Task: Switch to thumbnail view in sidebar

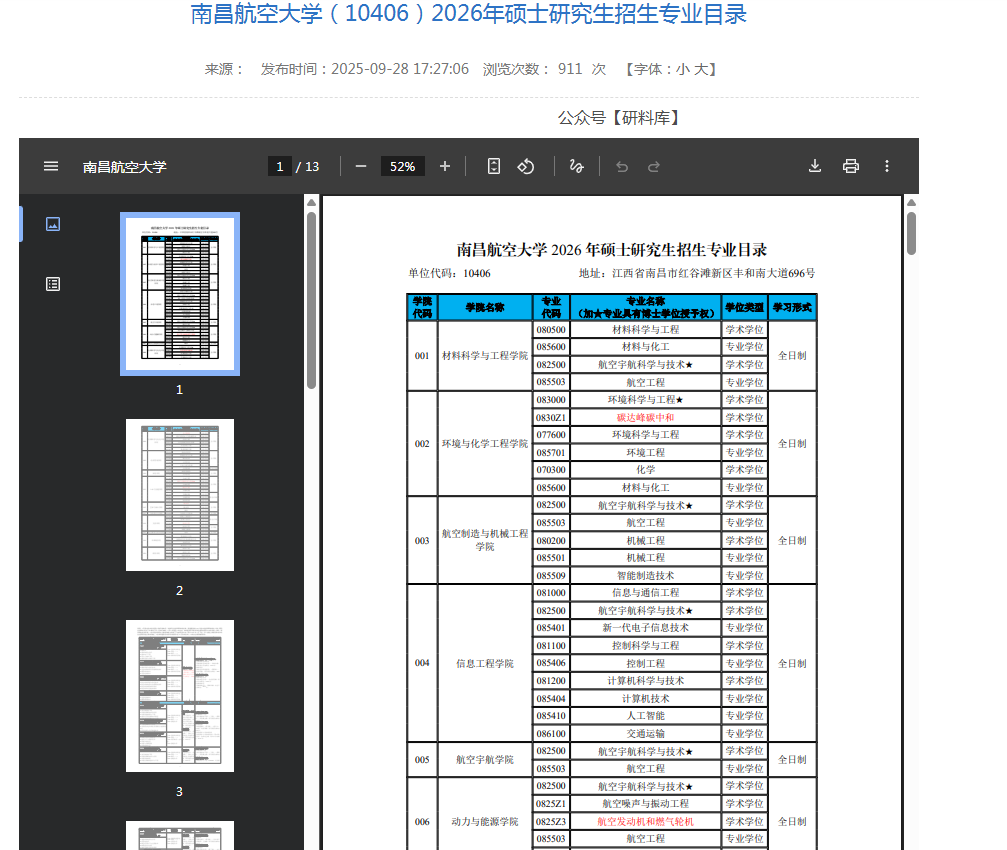Action: [53, 224]
